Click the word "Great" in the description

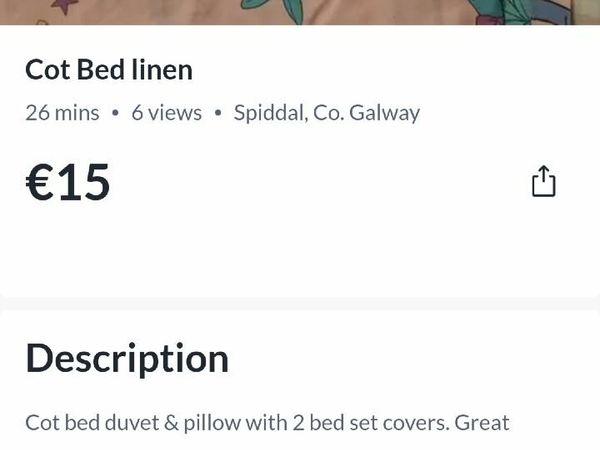[x=482, y=423]
